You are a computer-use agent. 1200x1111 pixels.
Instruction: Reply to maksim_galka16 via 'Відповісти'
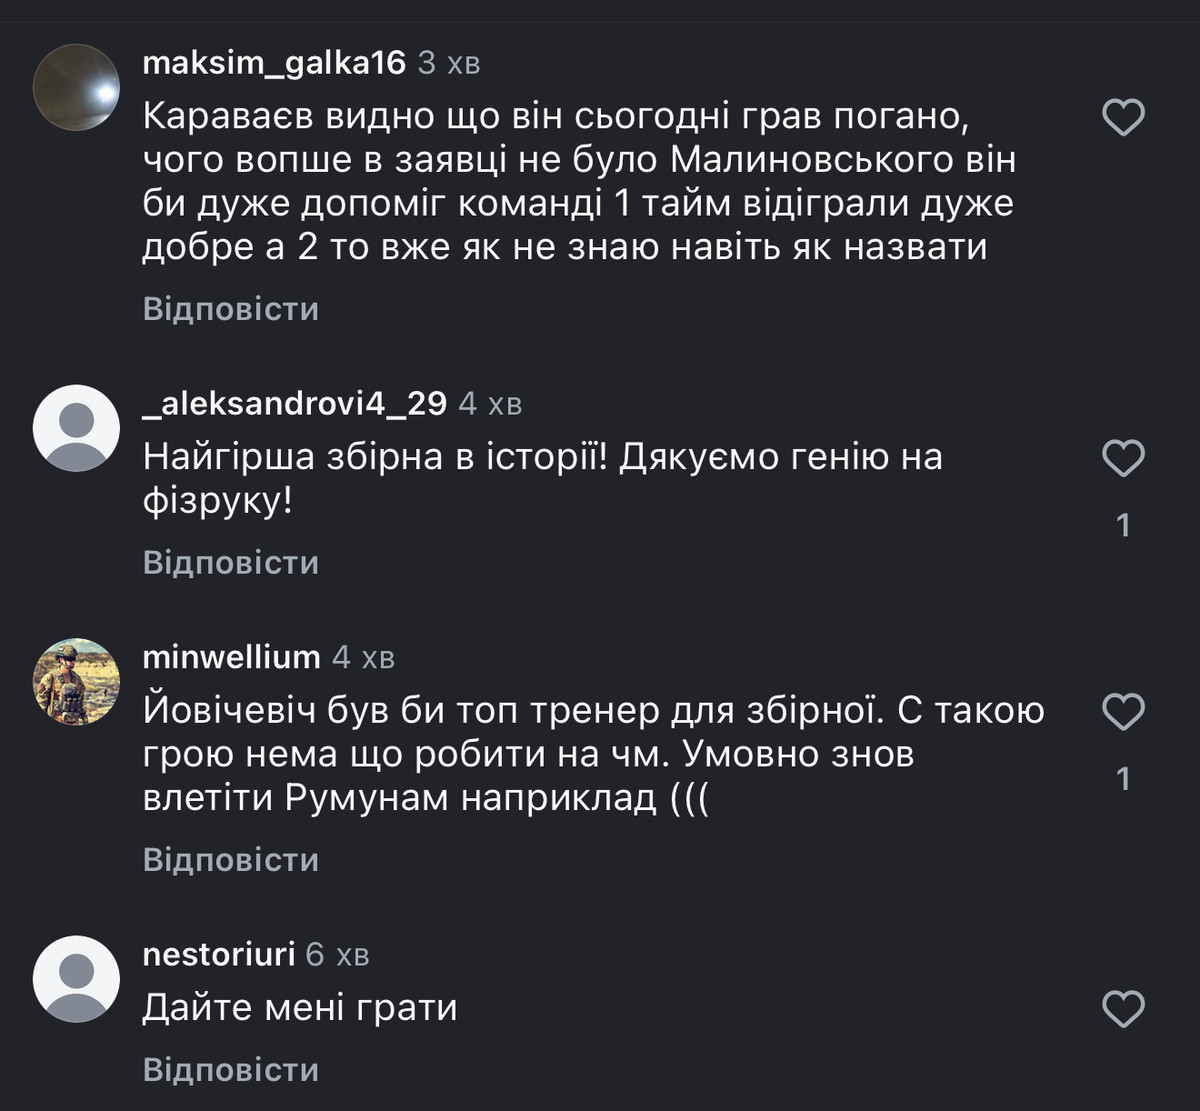231,309
